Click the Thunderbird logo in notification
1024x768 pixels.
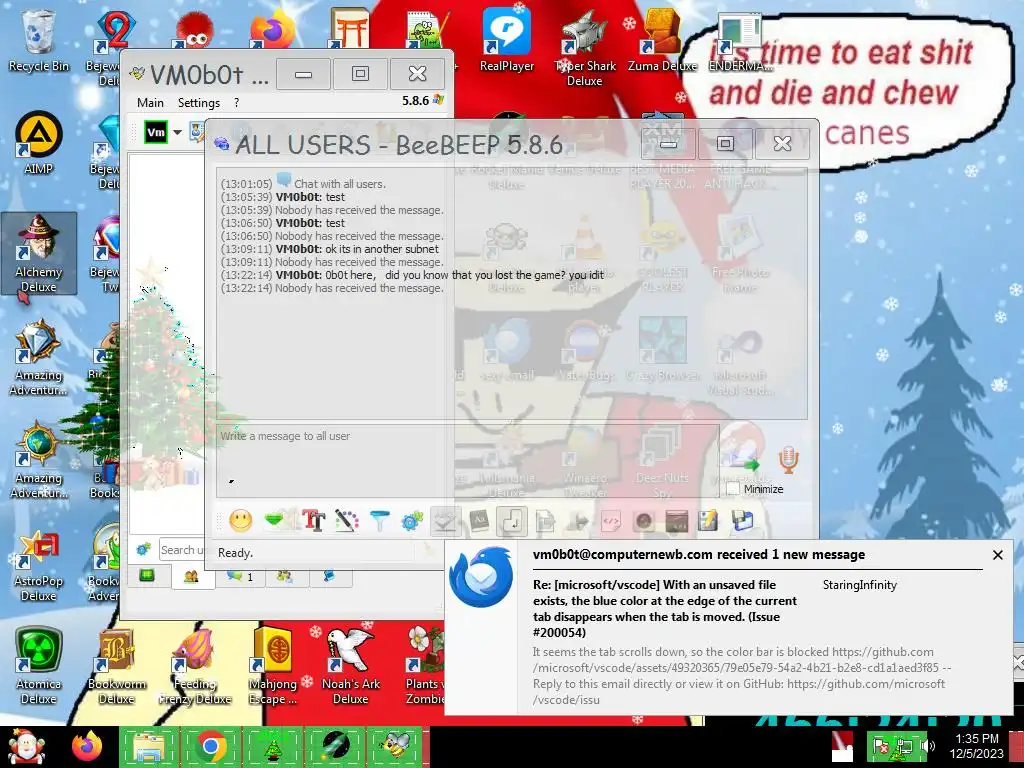(x=482, y=577)
